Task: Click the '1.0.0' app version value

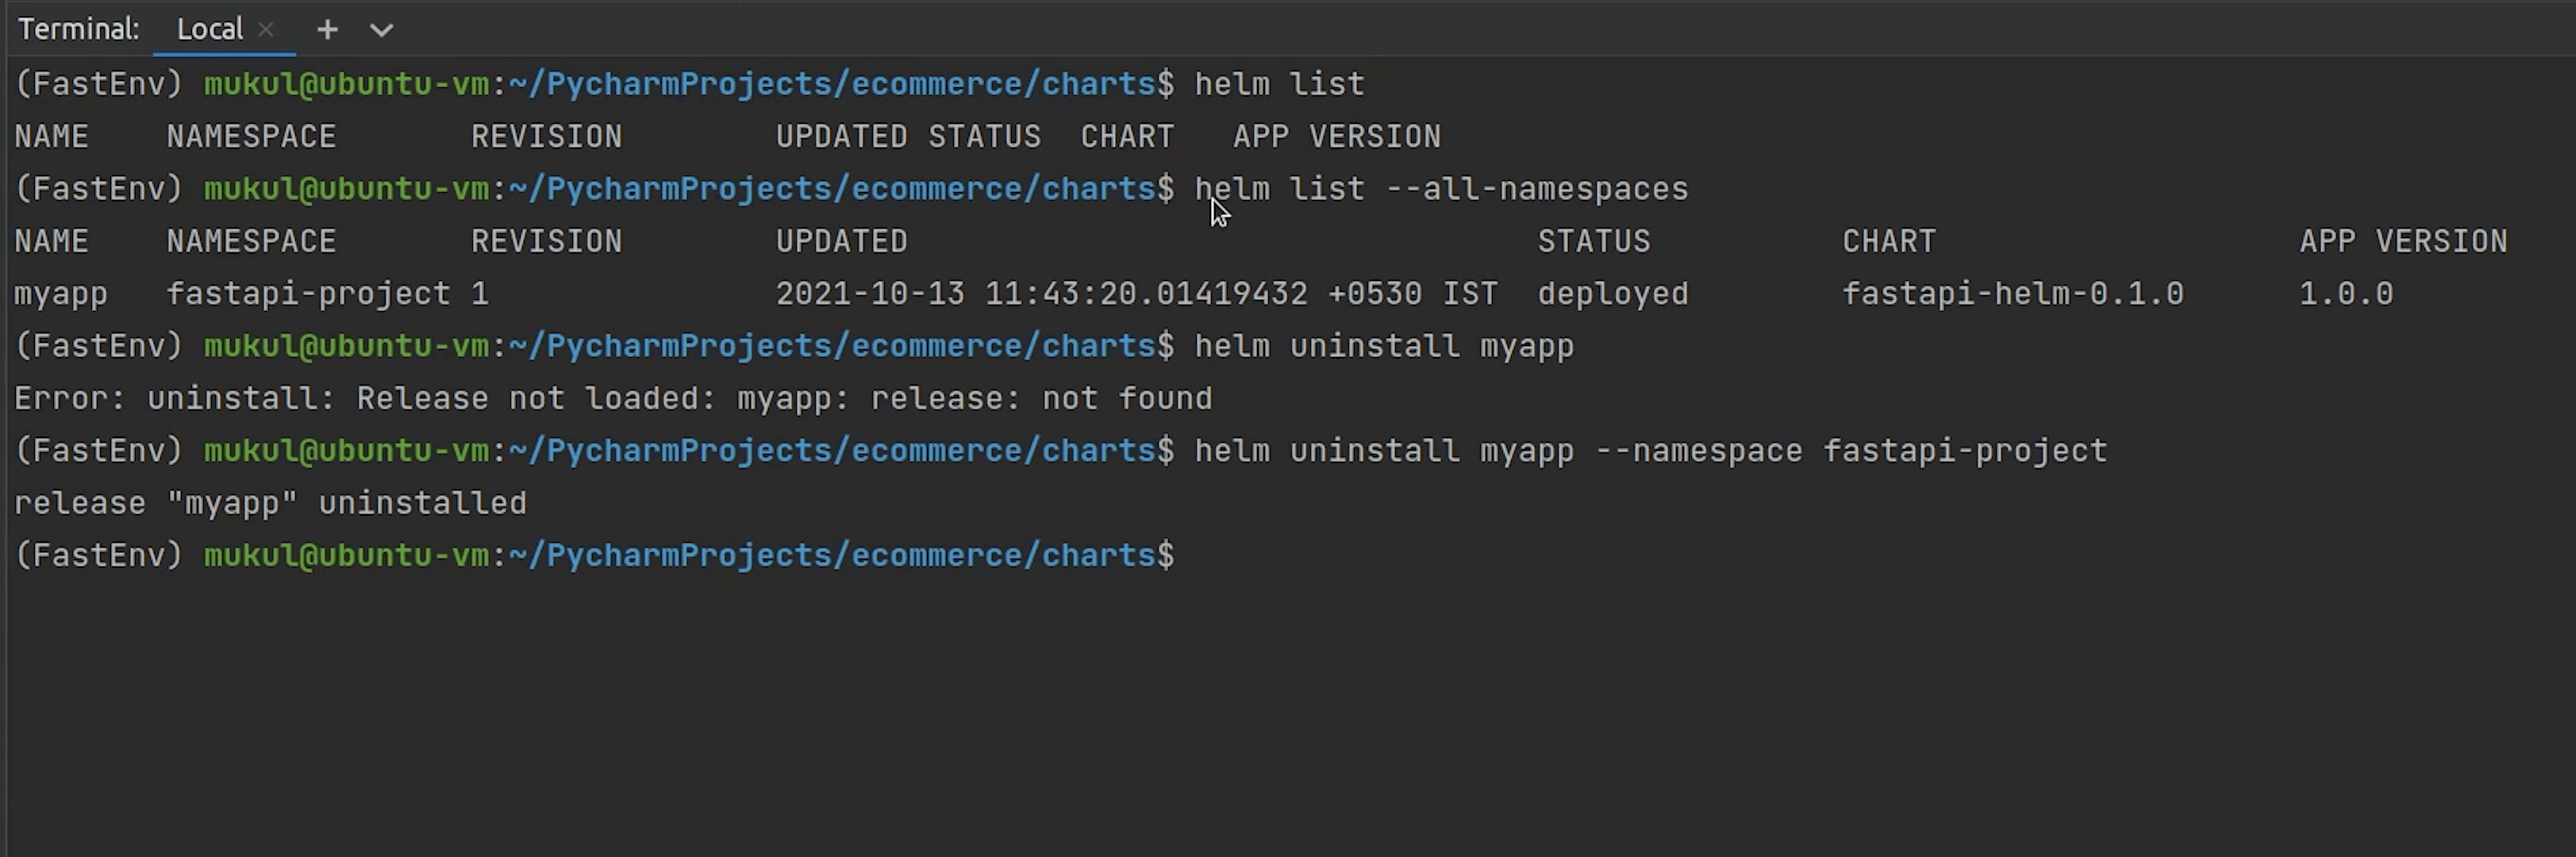Action: (2345, 294)
